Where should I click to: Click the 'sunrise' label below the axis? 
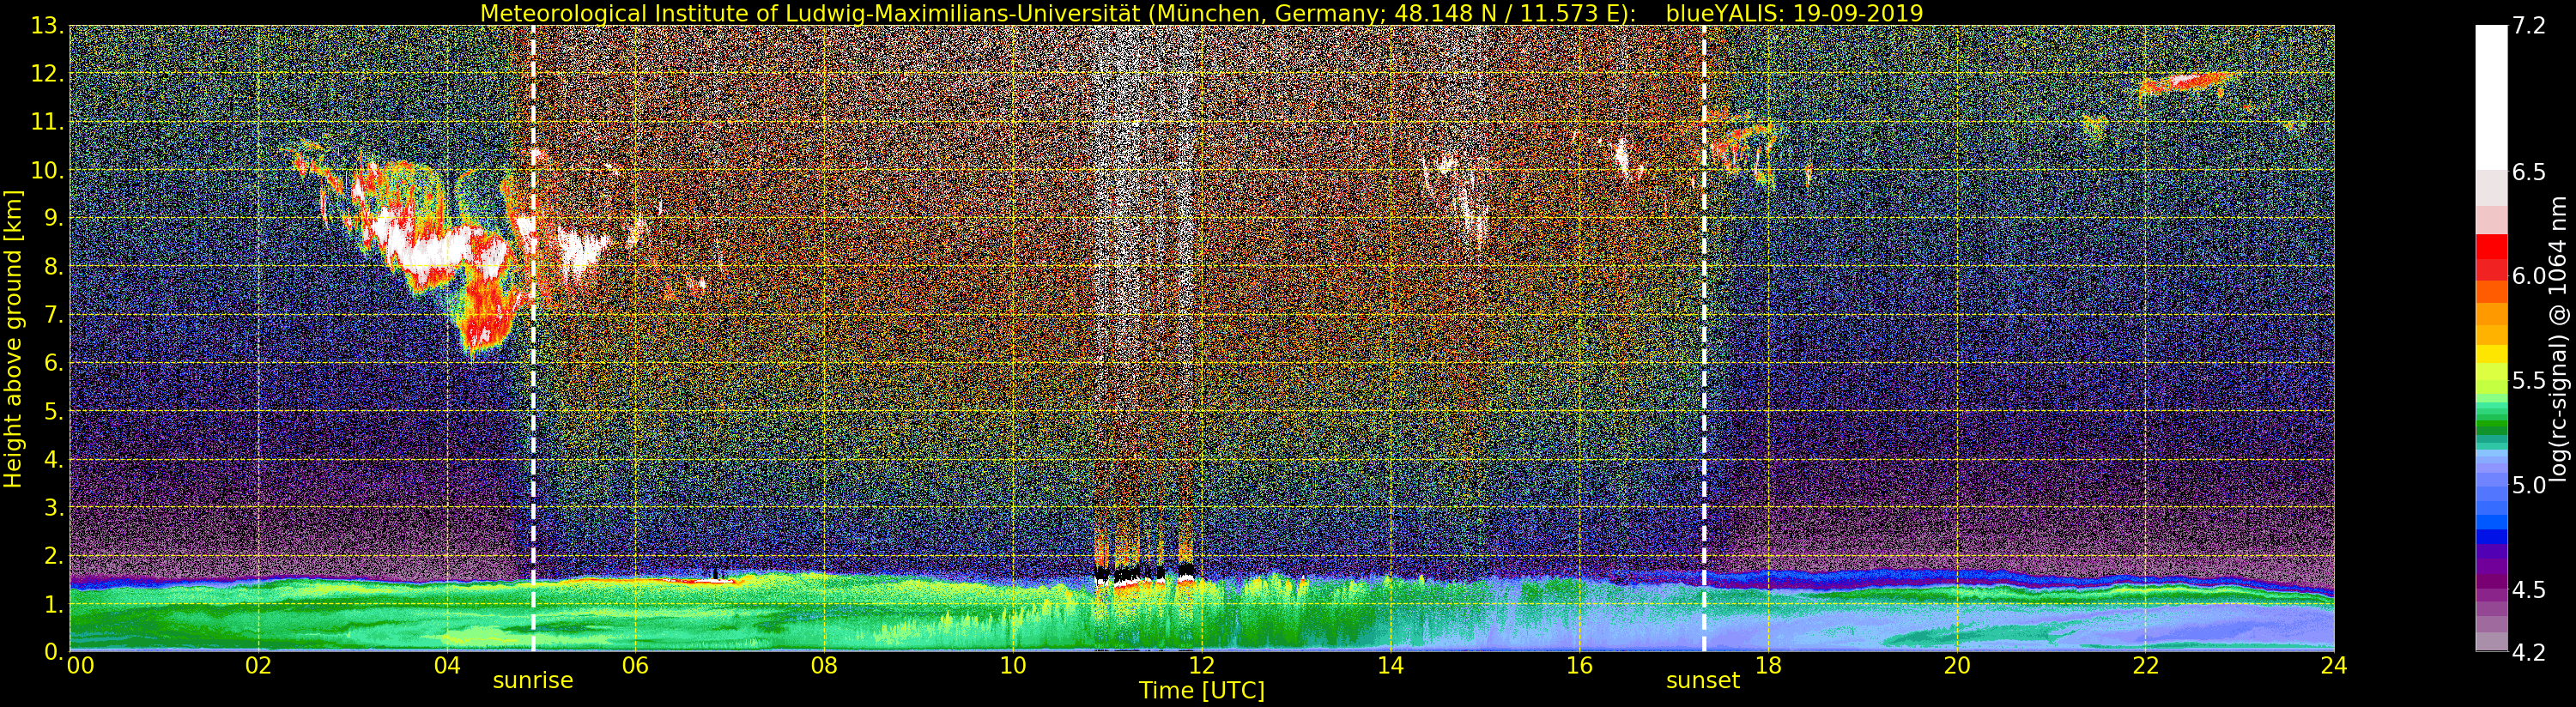point(533,681)
